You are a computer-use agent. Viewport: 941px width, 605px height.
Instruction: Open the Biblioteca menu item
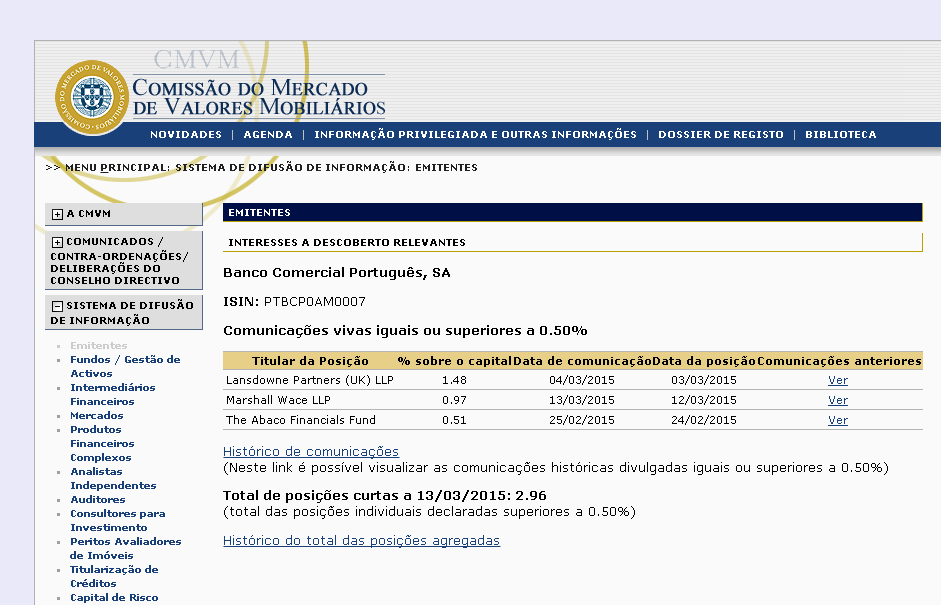pos(841,134)
